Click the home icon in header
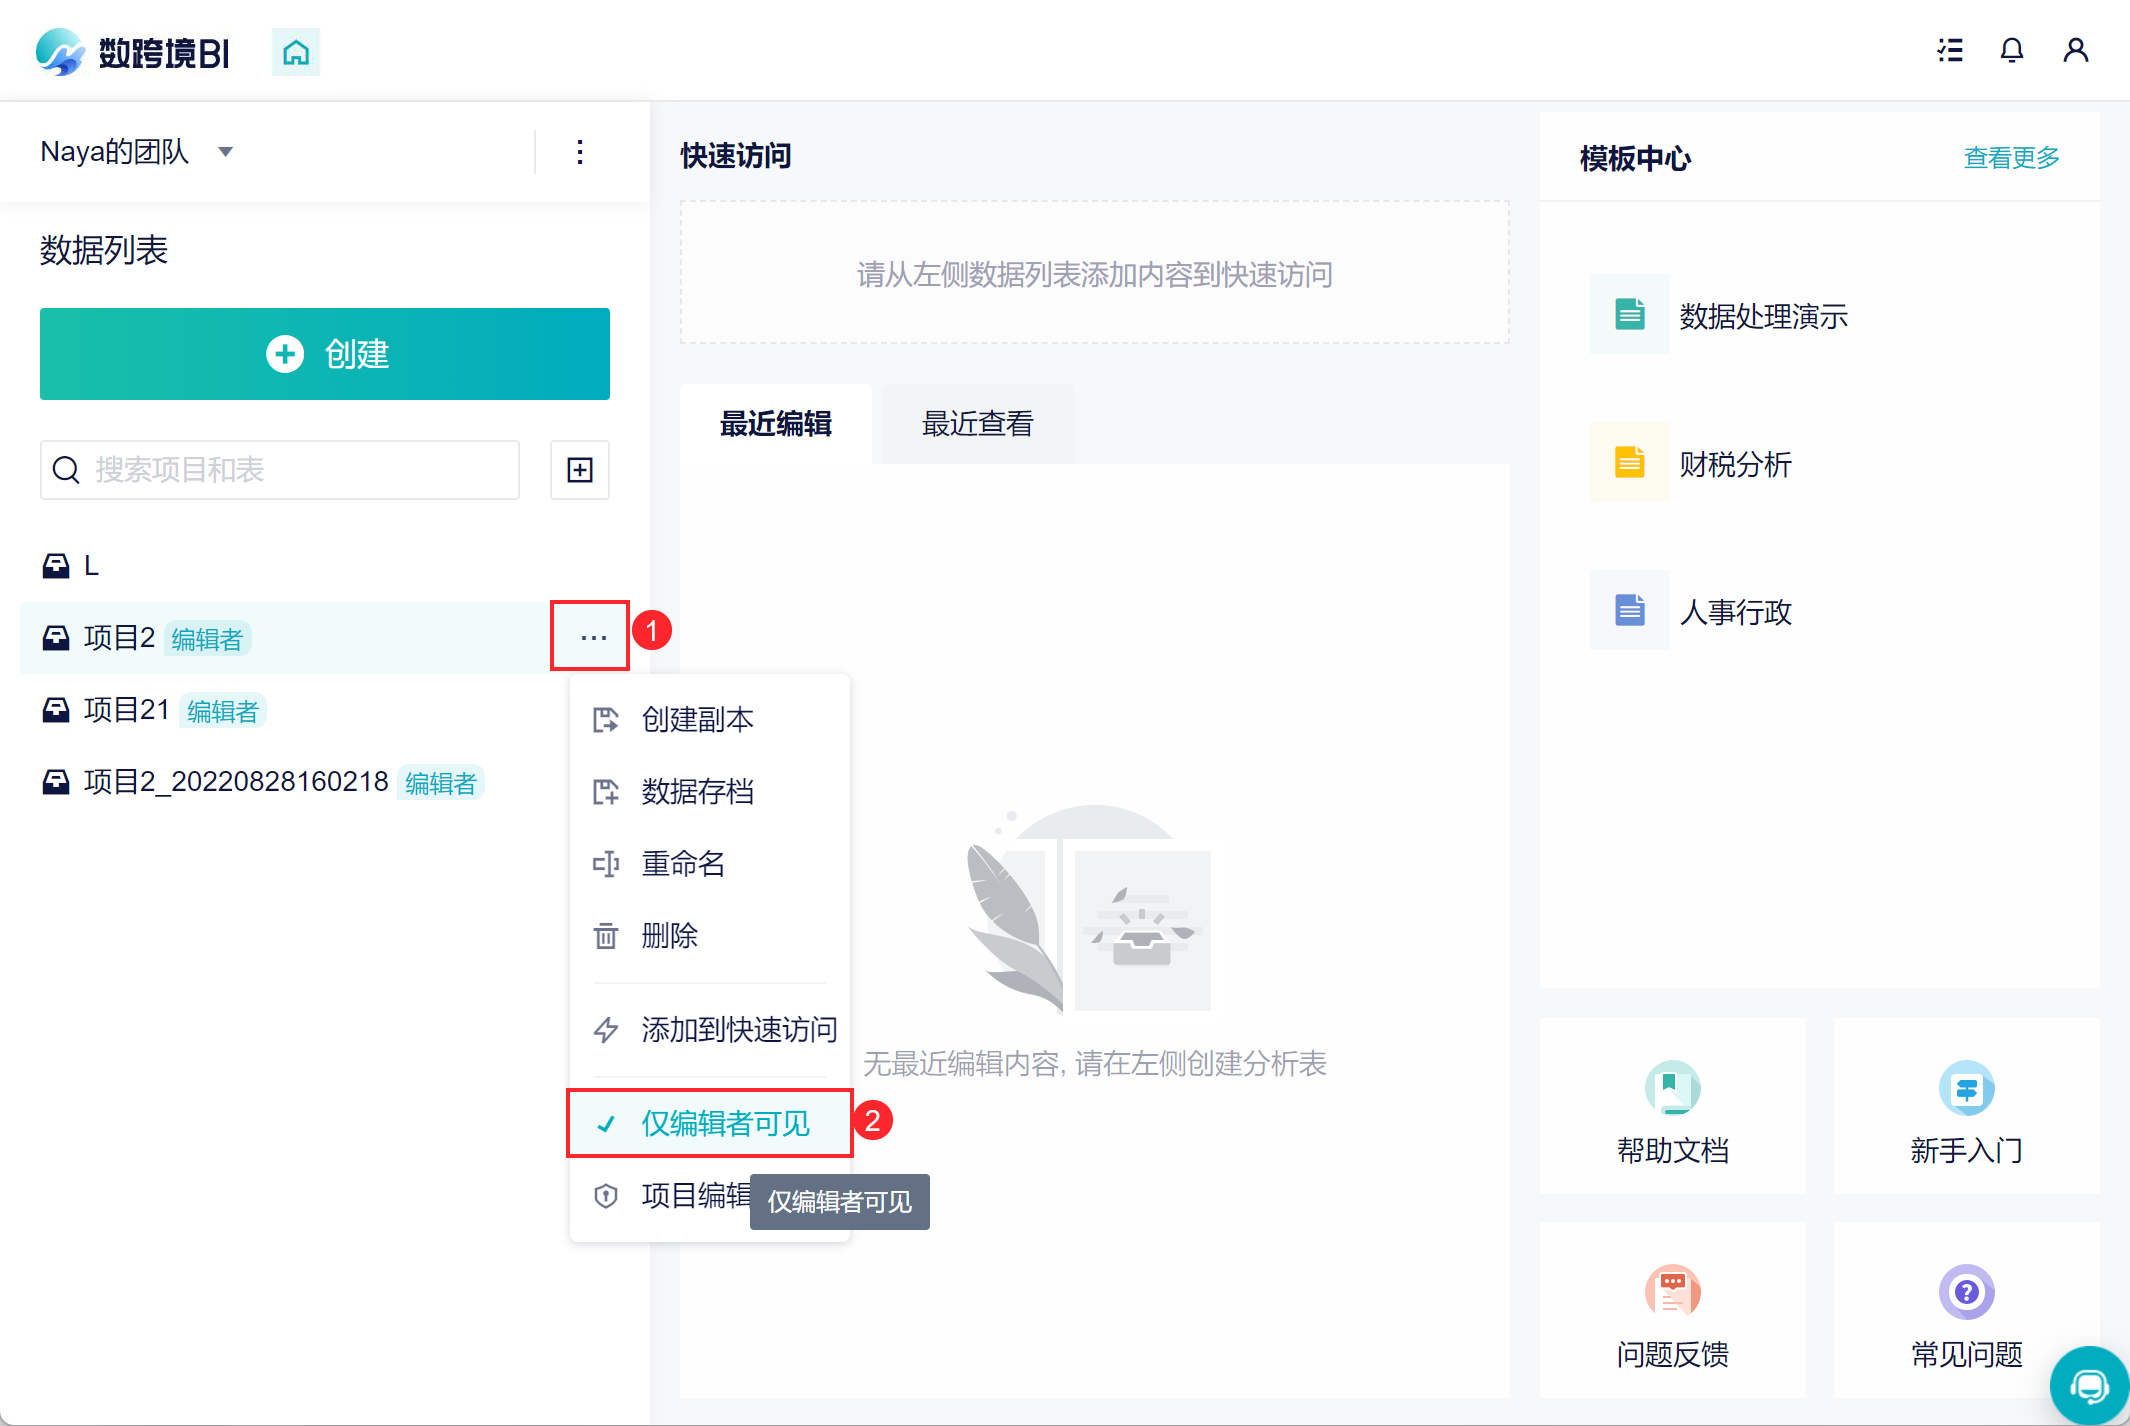Image resolution: width=2130 pixels, height=1426 pixels. (295, 52)
